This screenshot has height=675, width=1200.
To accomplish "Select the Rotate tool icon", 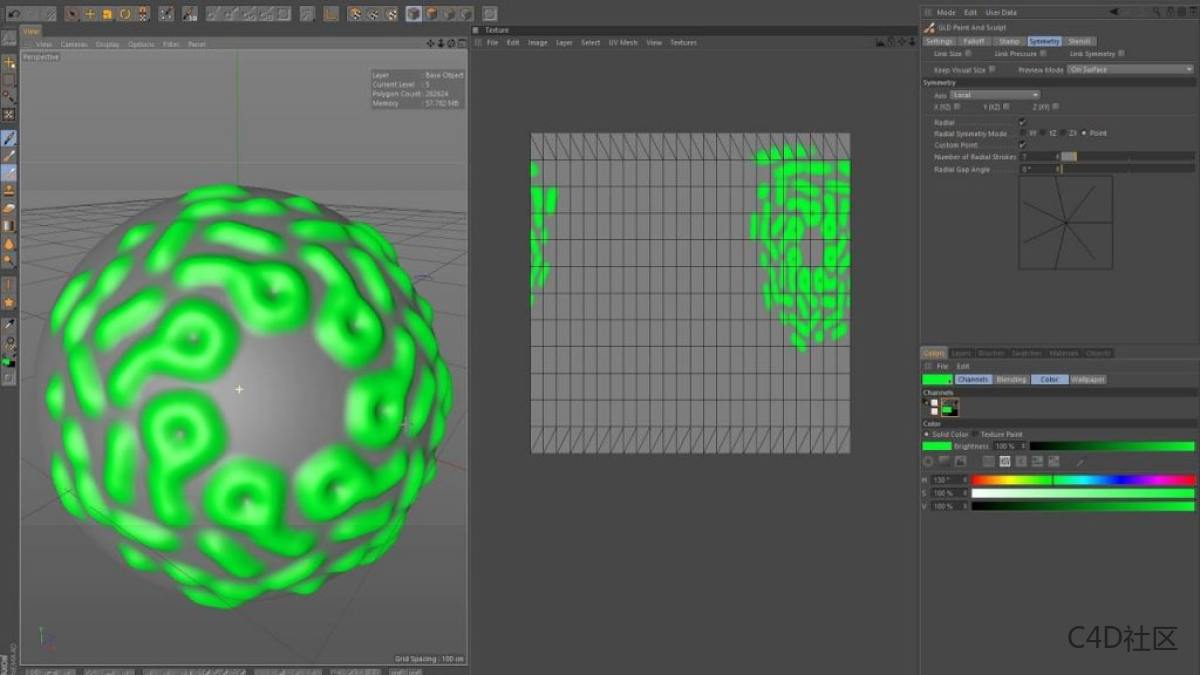I will 124,13.
